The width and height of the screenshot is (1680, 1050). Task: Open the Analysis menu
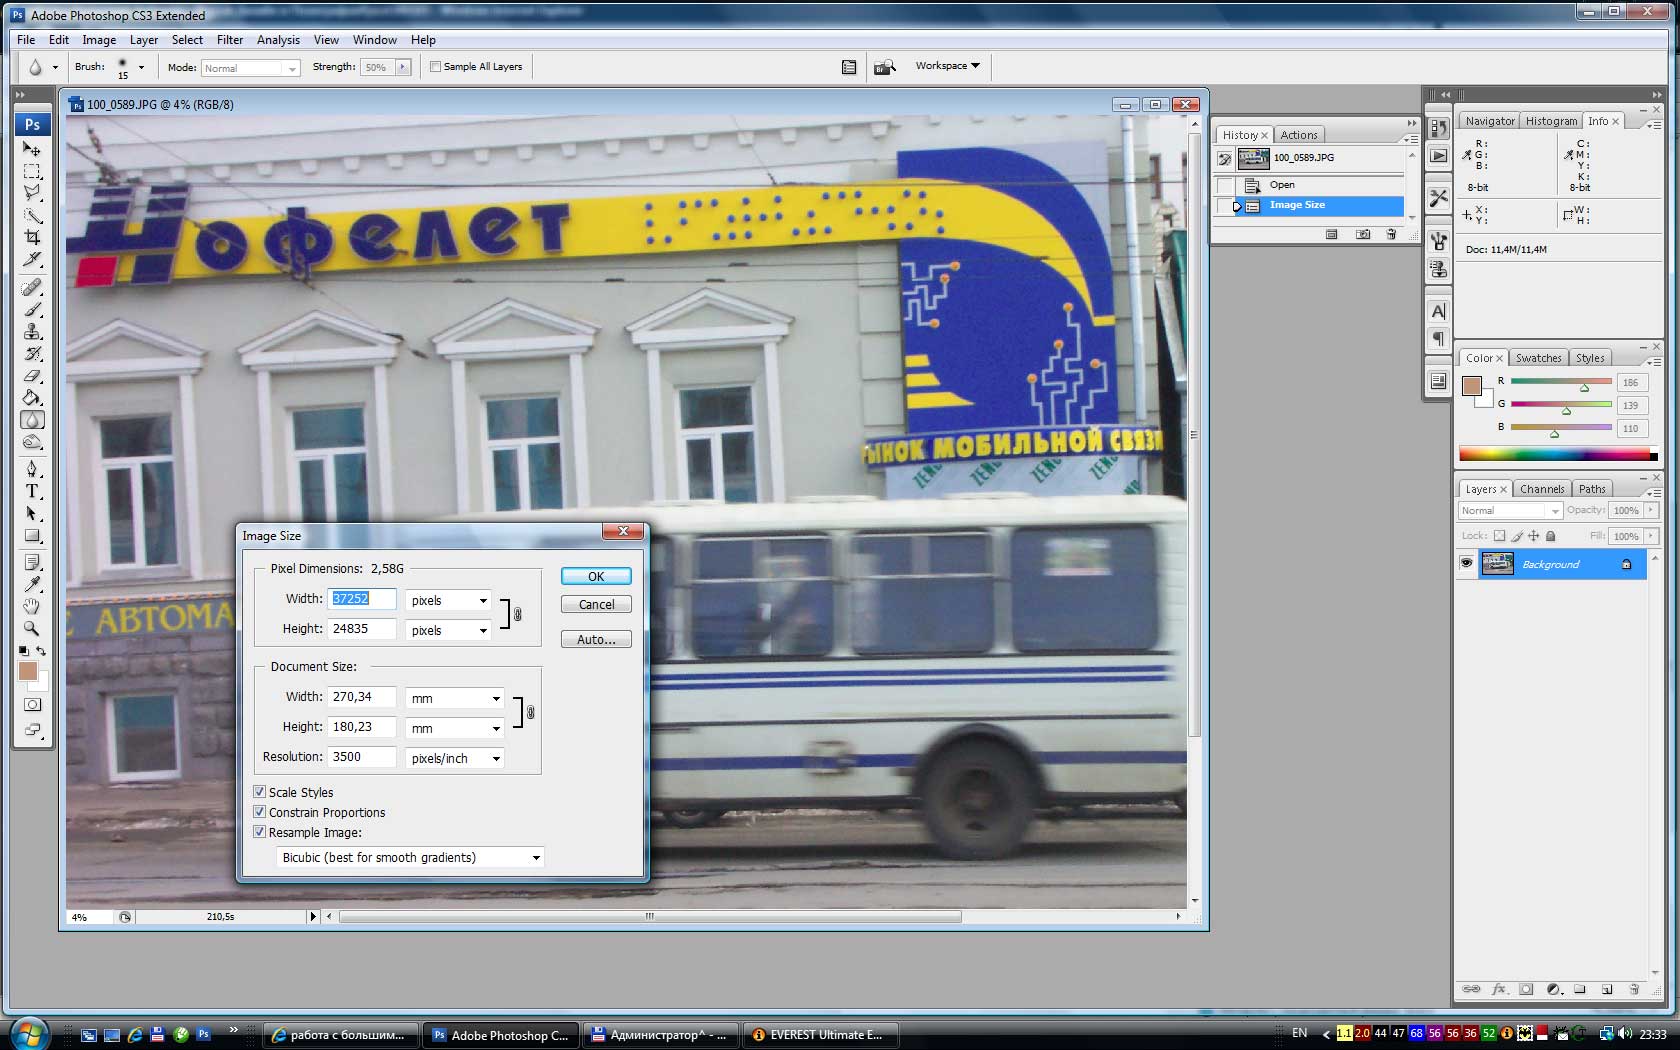point(278,40)
